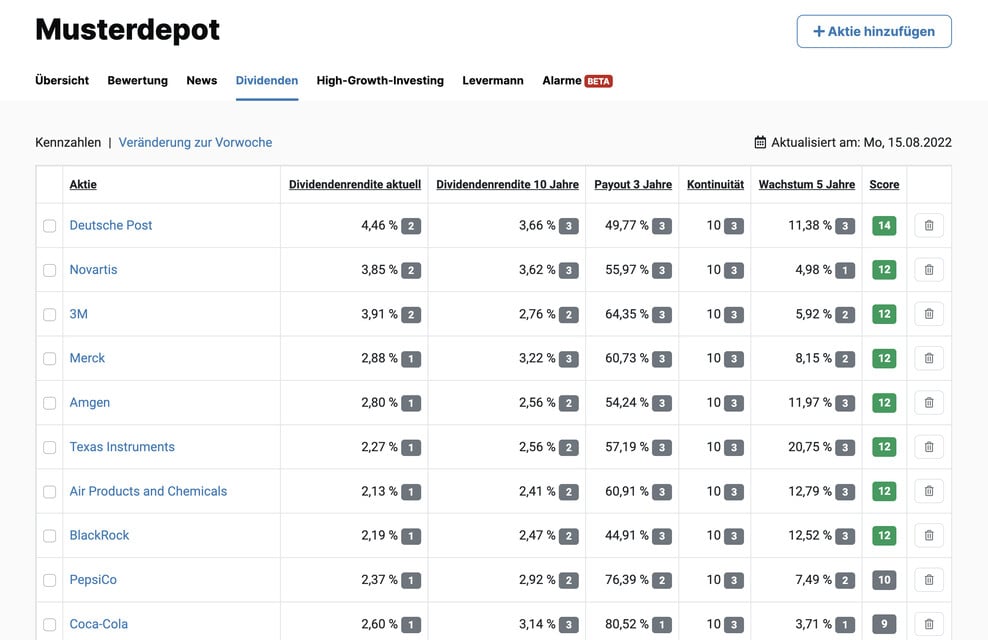
Task: Open the News tab
Action: pos(202,81)
